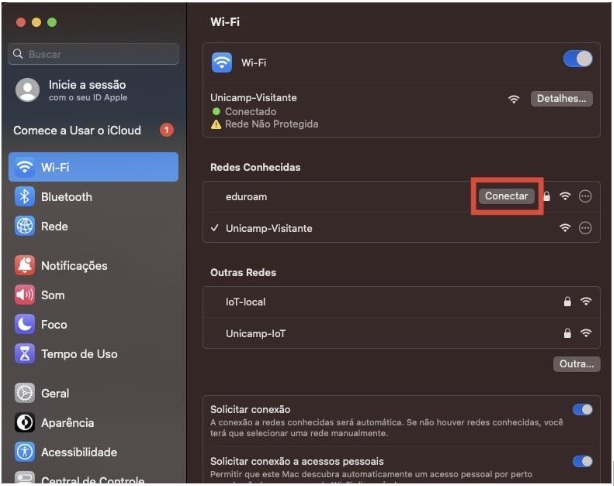Click the Wi-Fi icon in the sidebar
The height and width of the screenshot is (486, 614).
24,167
